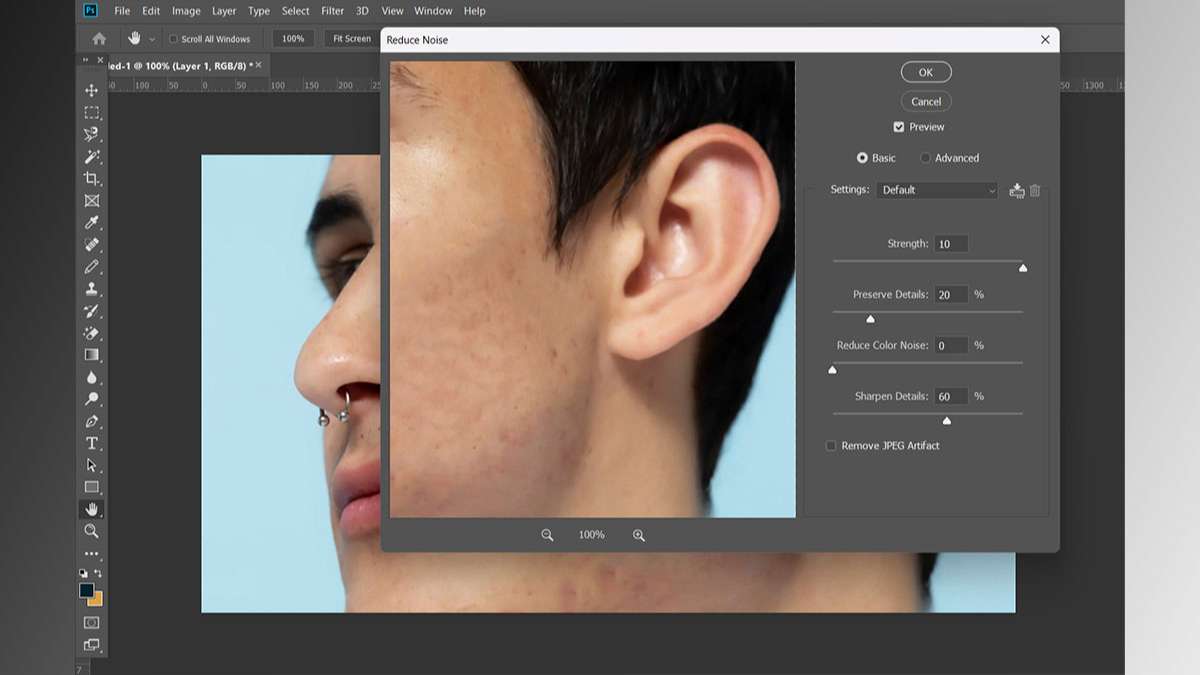Select the Healing Brush tool
This screenshot has height=675, width=1200.
(x=92, y=245)
